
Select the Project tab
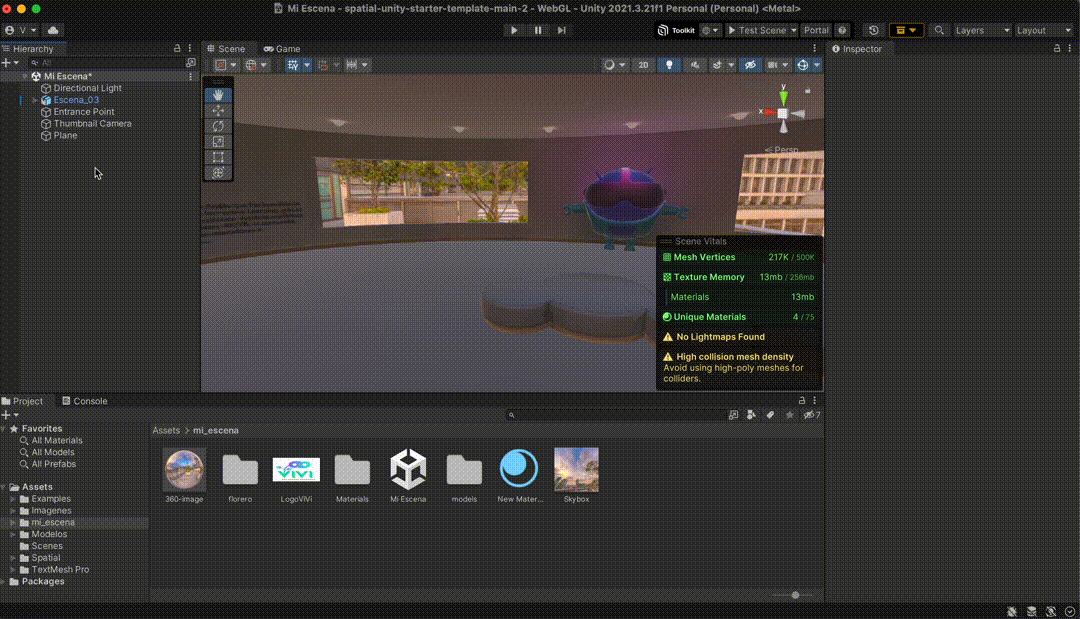click(22, 401)
